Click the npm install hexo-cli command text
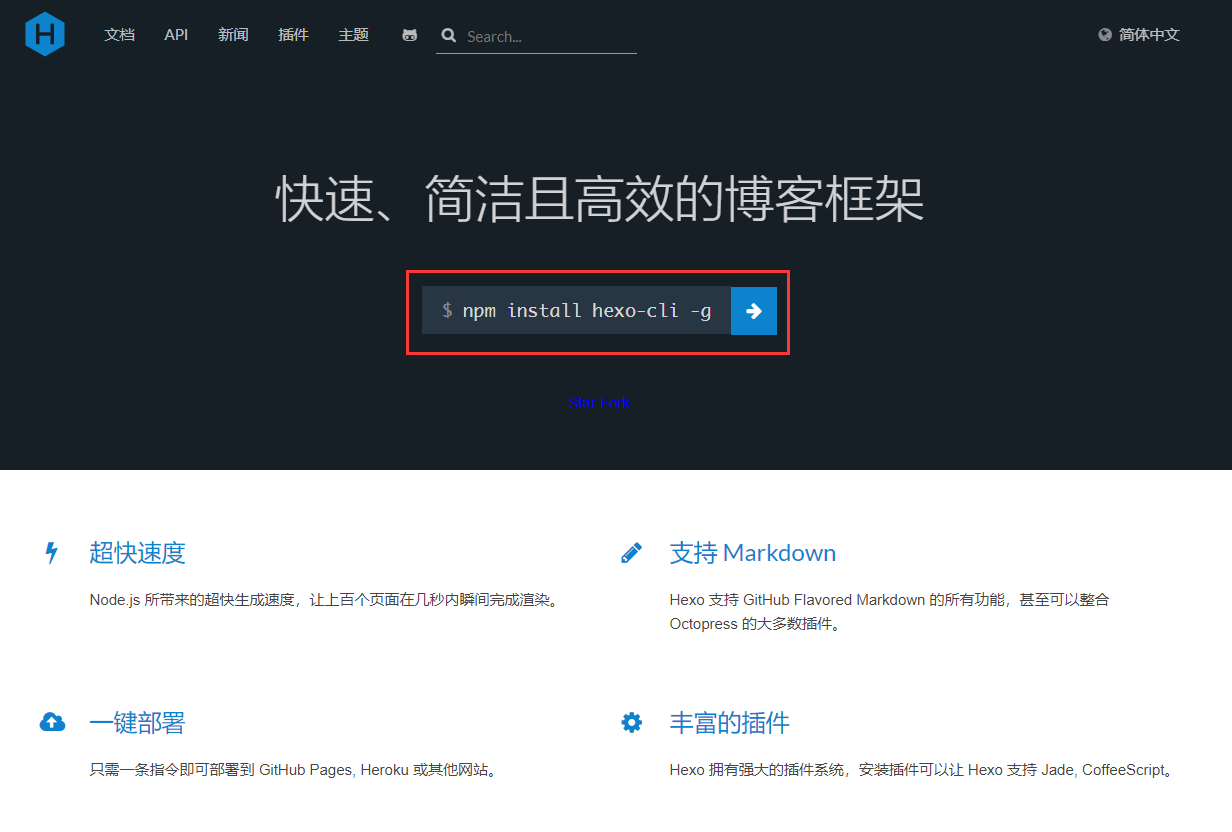 tap(587, 311)
